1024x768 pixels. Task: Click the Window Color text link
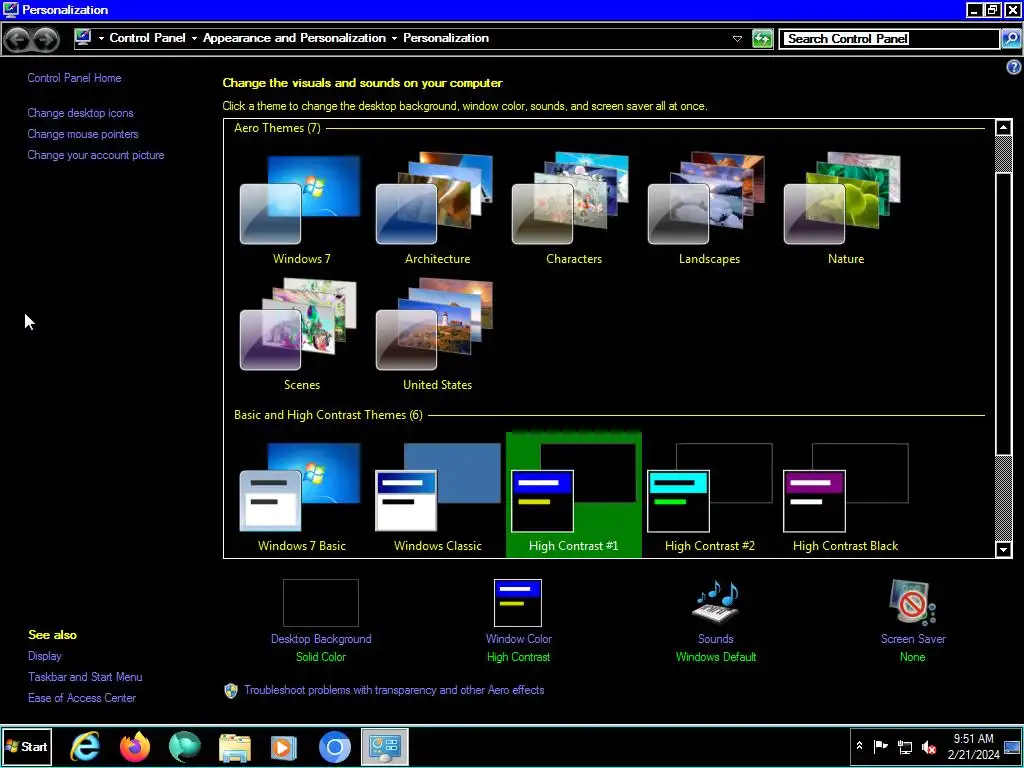click(519, 639)
